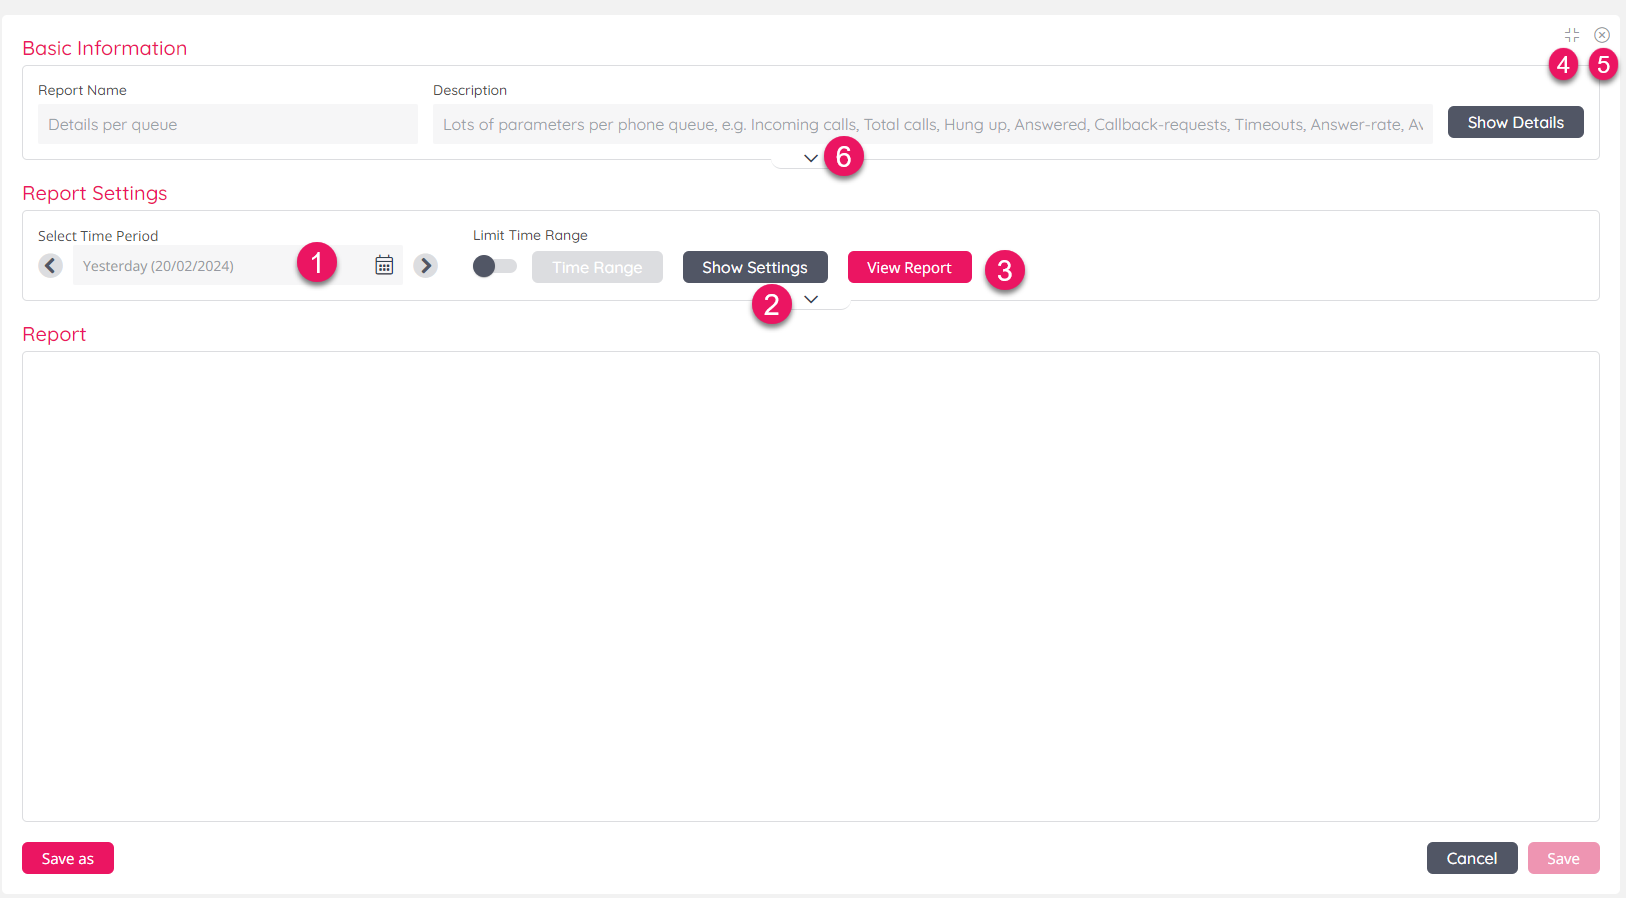Open the calendar date picker
This screenshot has height=898, width=1626.
(384, 265)
